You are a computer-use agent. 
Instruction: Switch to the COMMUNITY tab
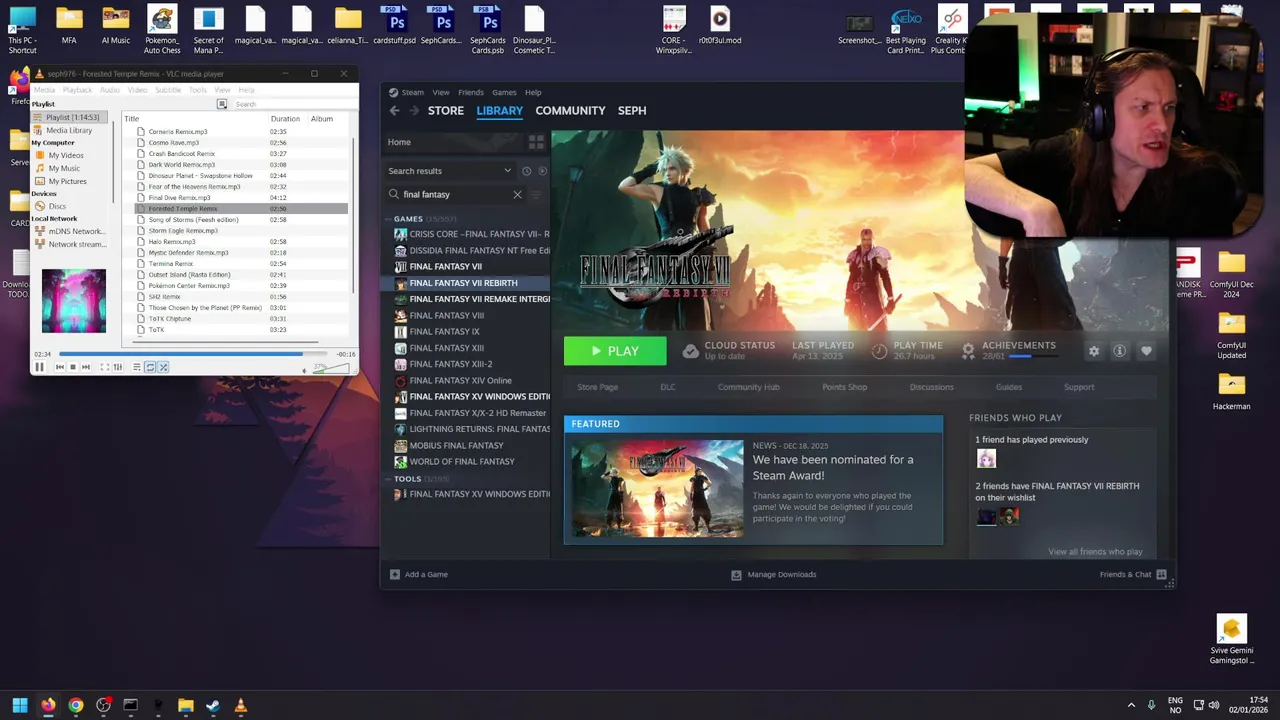tap(570, 111)
